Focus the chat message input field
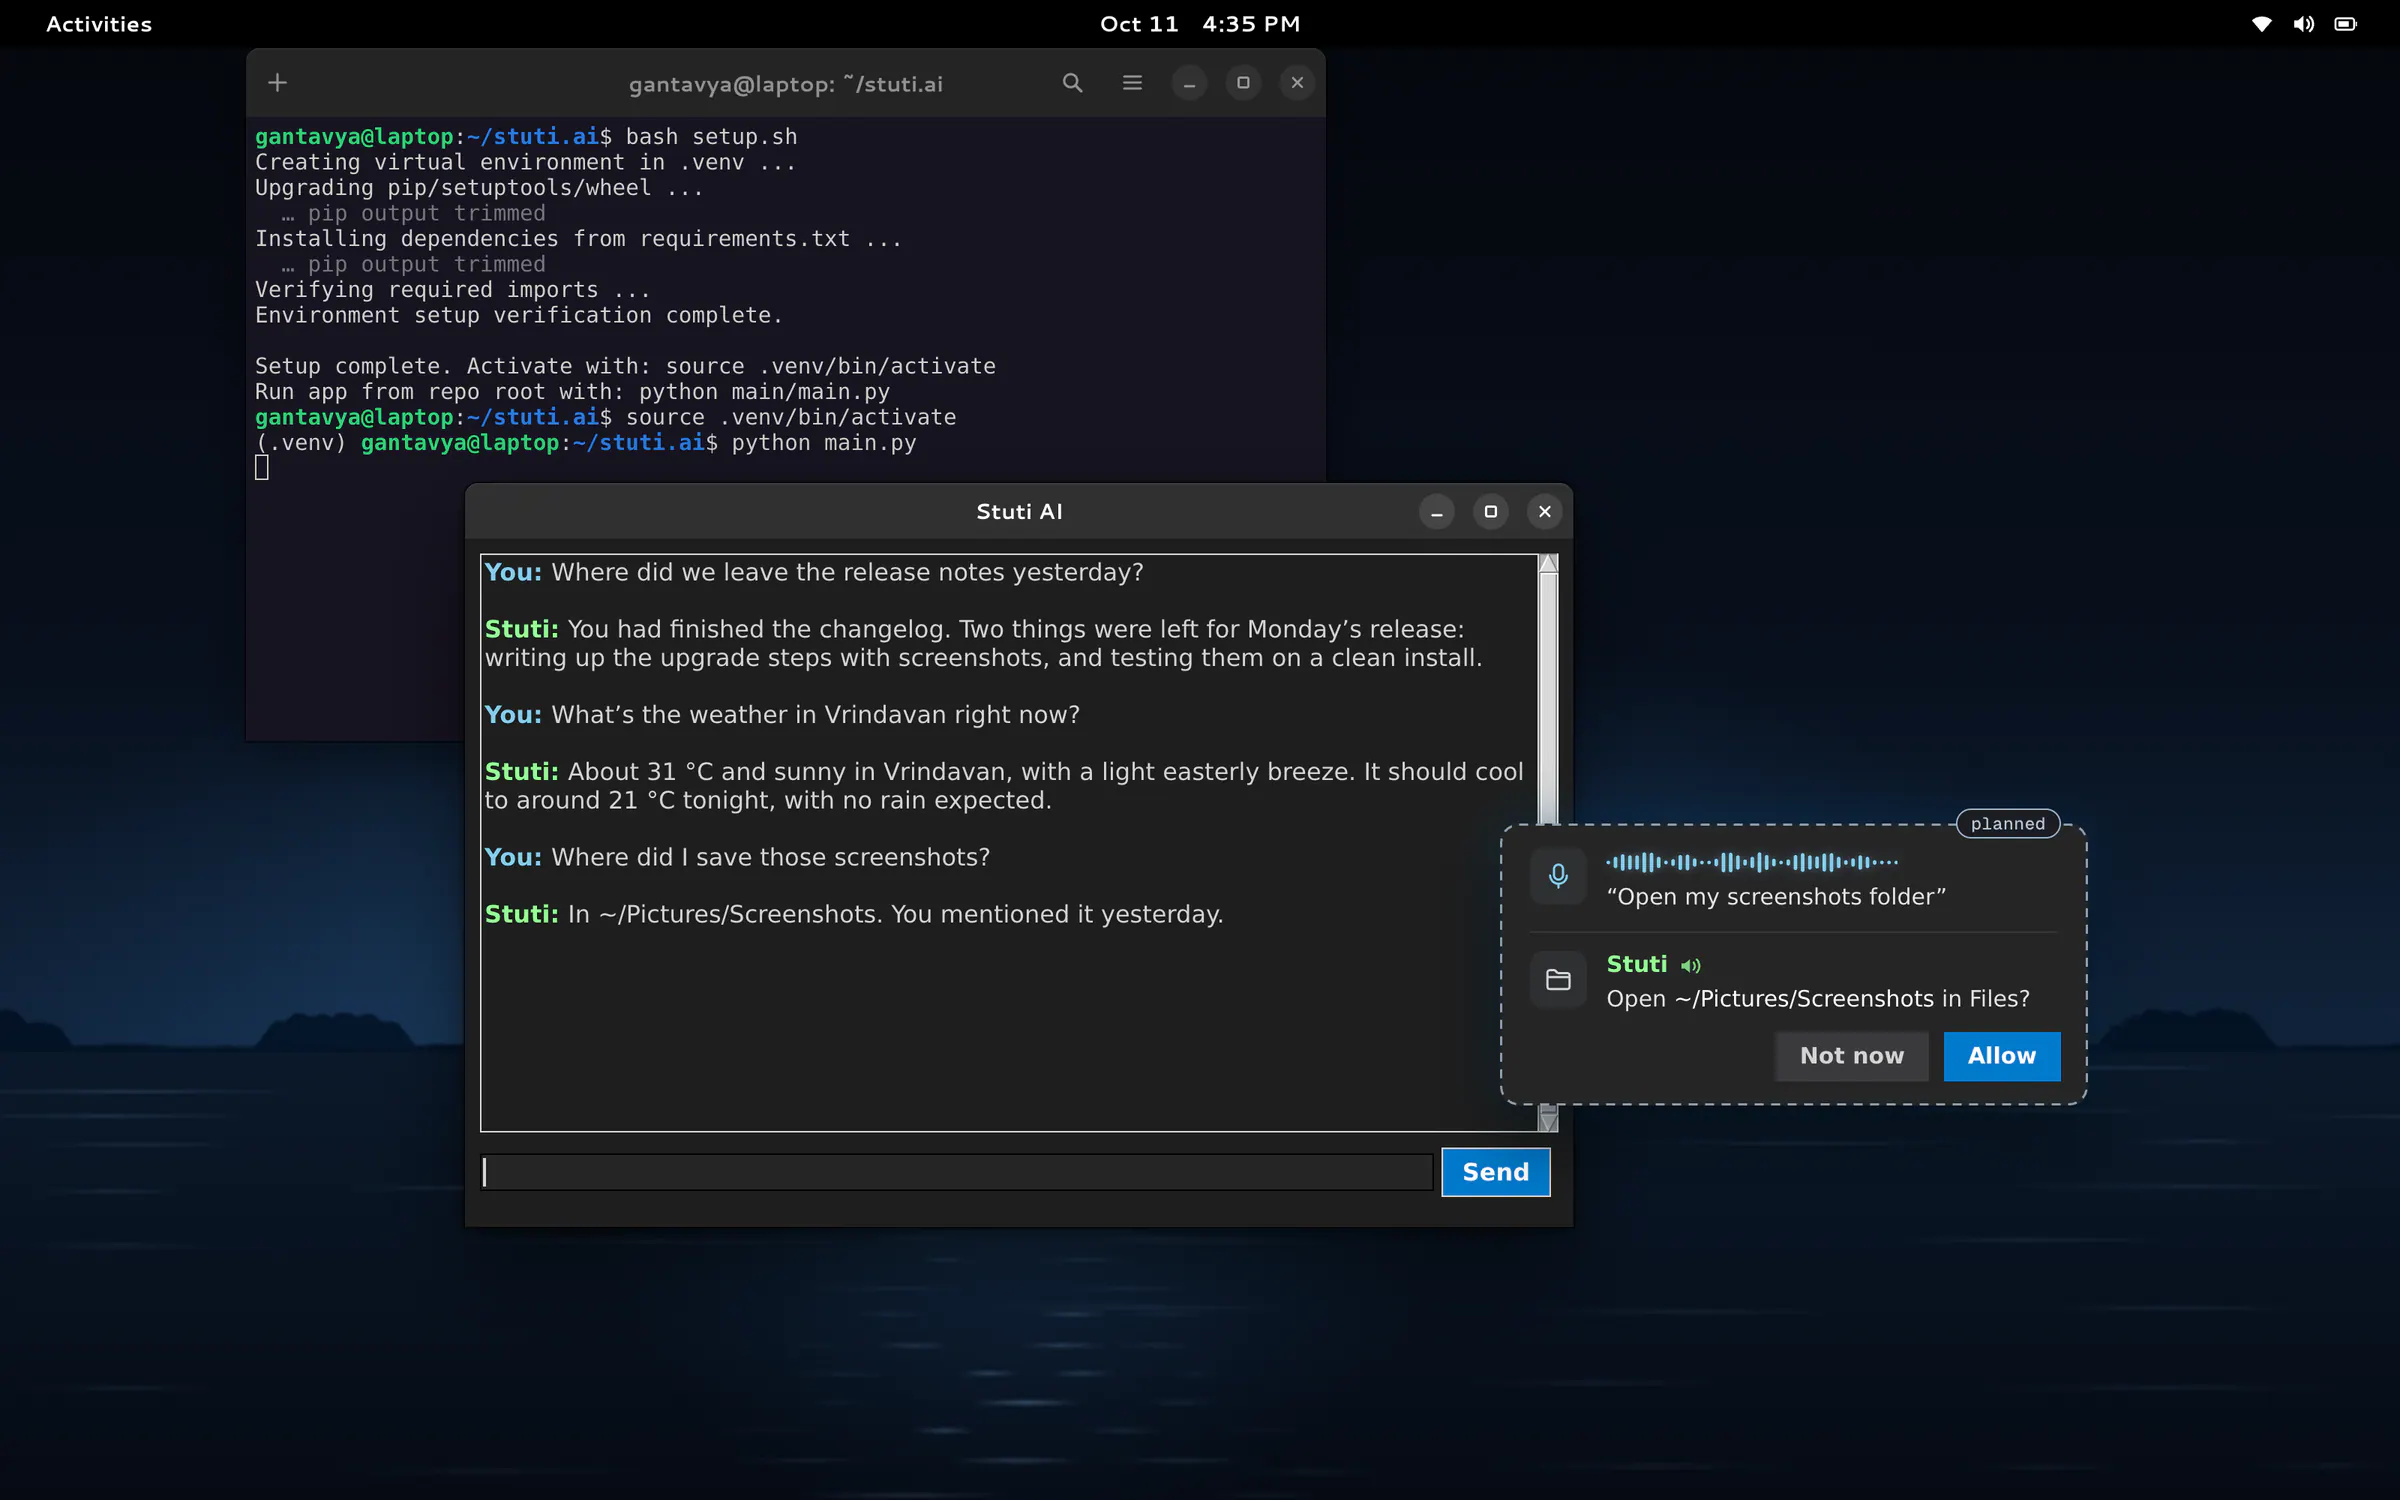 coord(957,1172)
